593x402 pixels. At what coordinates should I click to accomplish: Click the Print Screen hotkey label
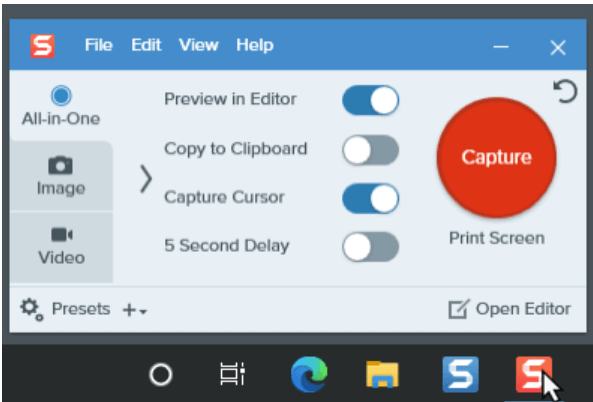pos(497,238)
